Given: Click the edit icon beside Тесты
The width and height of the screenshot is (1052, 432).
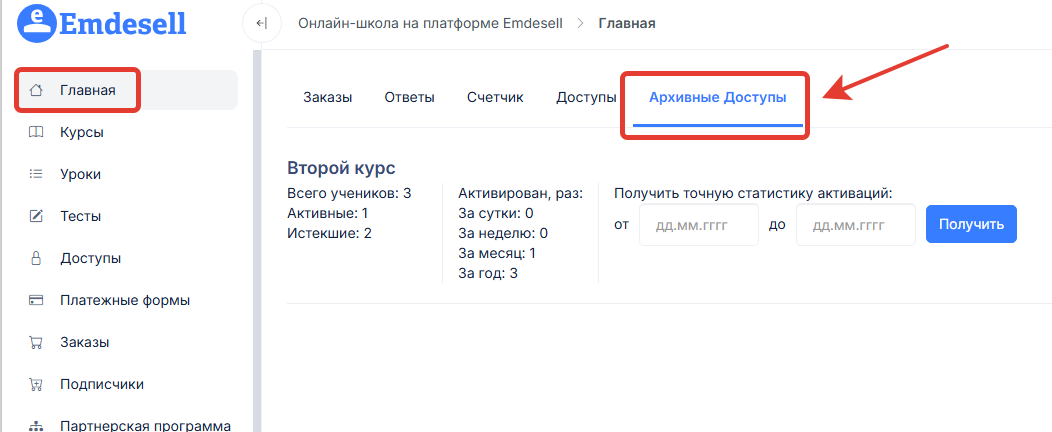Looking at the screenshot, I should coord(36,216).
